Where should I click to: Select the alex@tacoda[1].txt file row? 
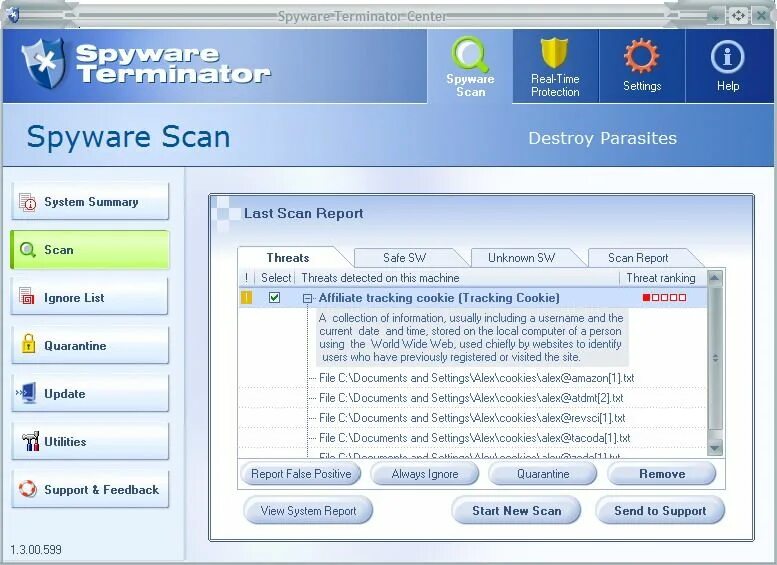[x=474, y=438]
